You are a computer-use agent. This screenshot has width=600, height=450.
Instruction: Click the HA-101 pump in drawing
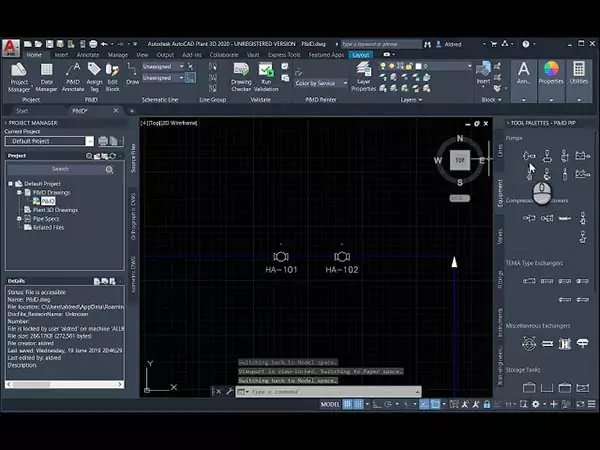[x=281, y=256]
